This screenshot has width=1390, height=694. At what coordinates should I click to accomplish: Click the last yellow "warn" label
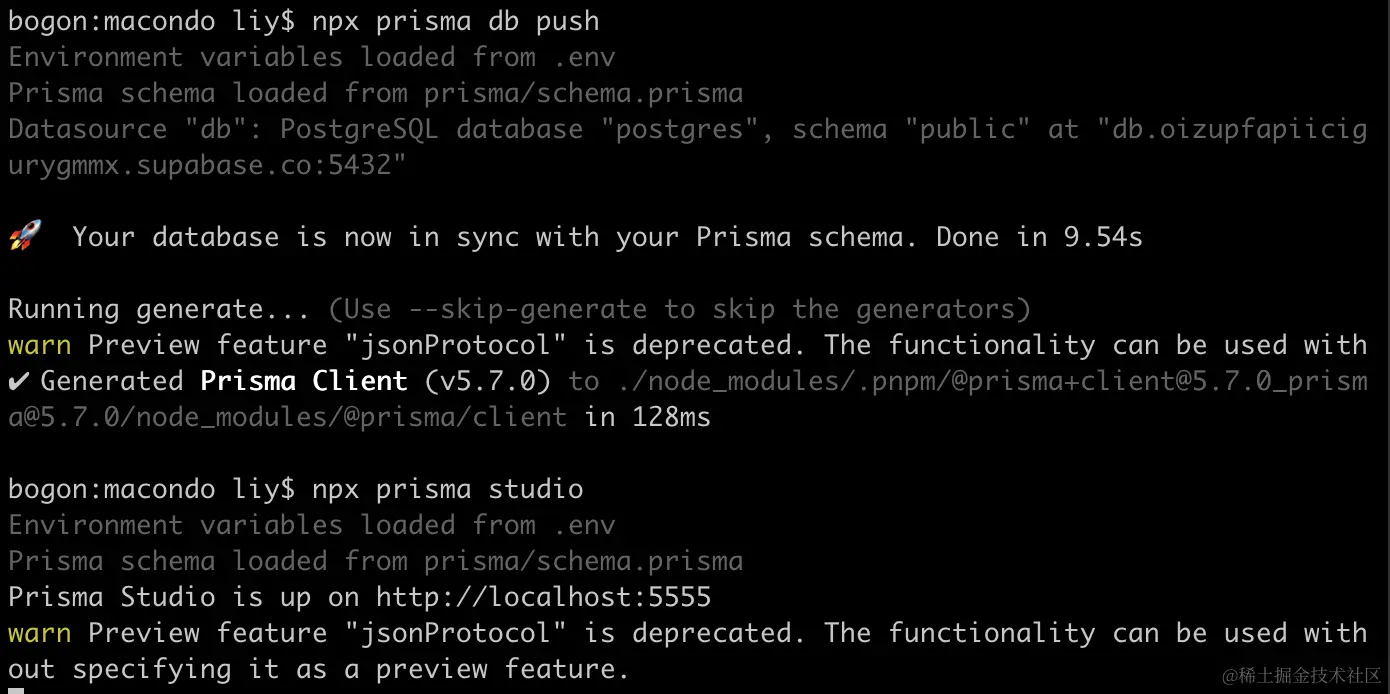coord(39,633)
